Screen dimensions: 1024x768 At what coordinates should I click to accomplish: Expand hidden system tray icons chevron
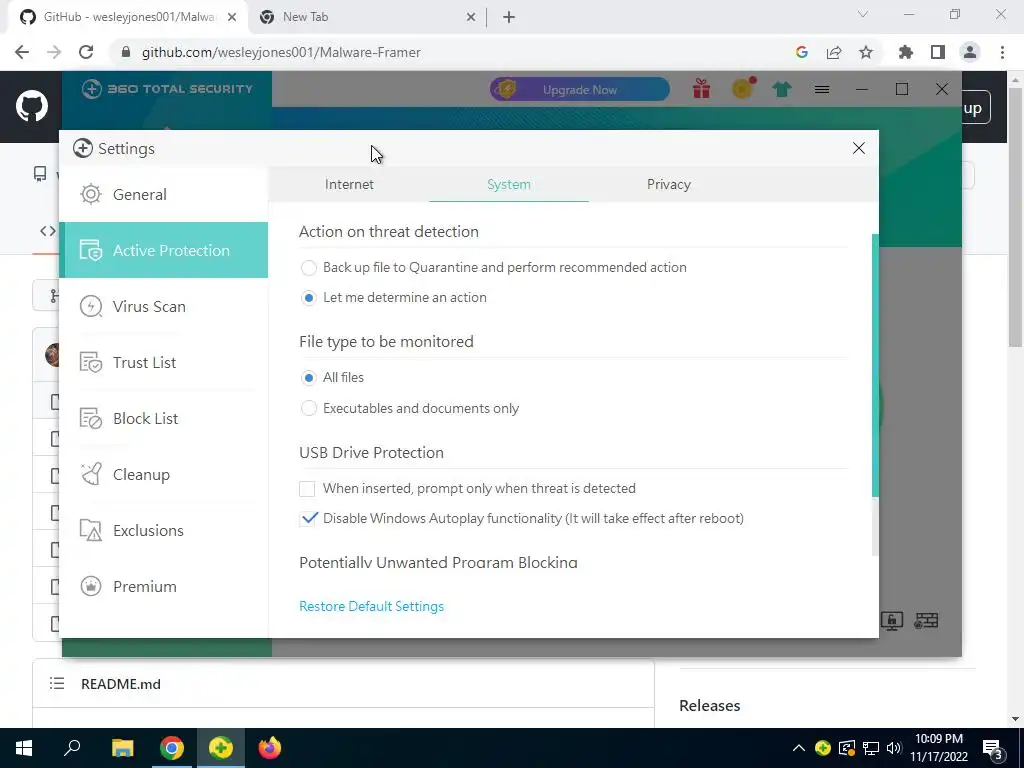798,748
